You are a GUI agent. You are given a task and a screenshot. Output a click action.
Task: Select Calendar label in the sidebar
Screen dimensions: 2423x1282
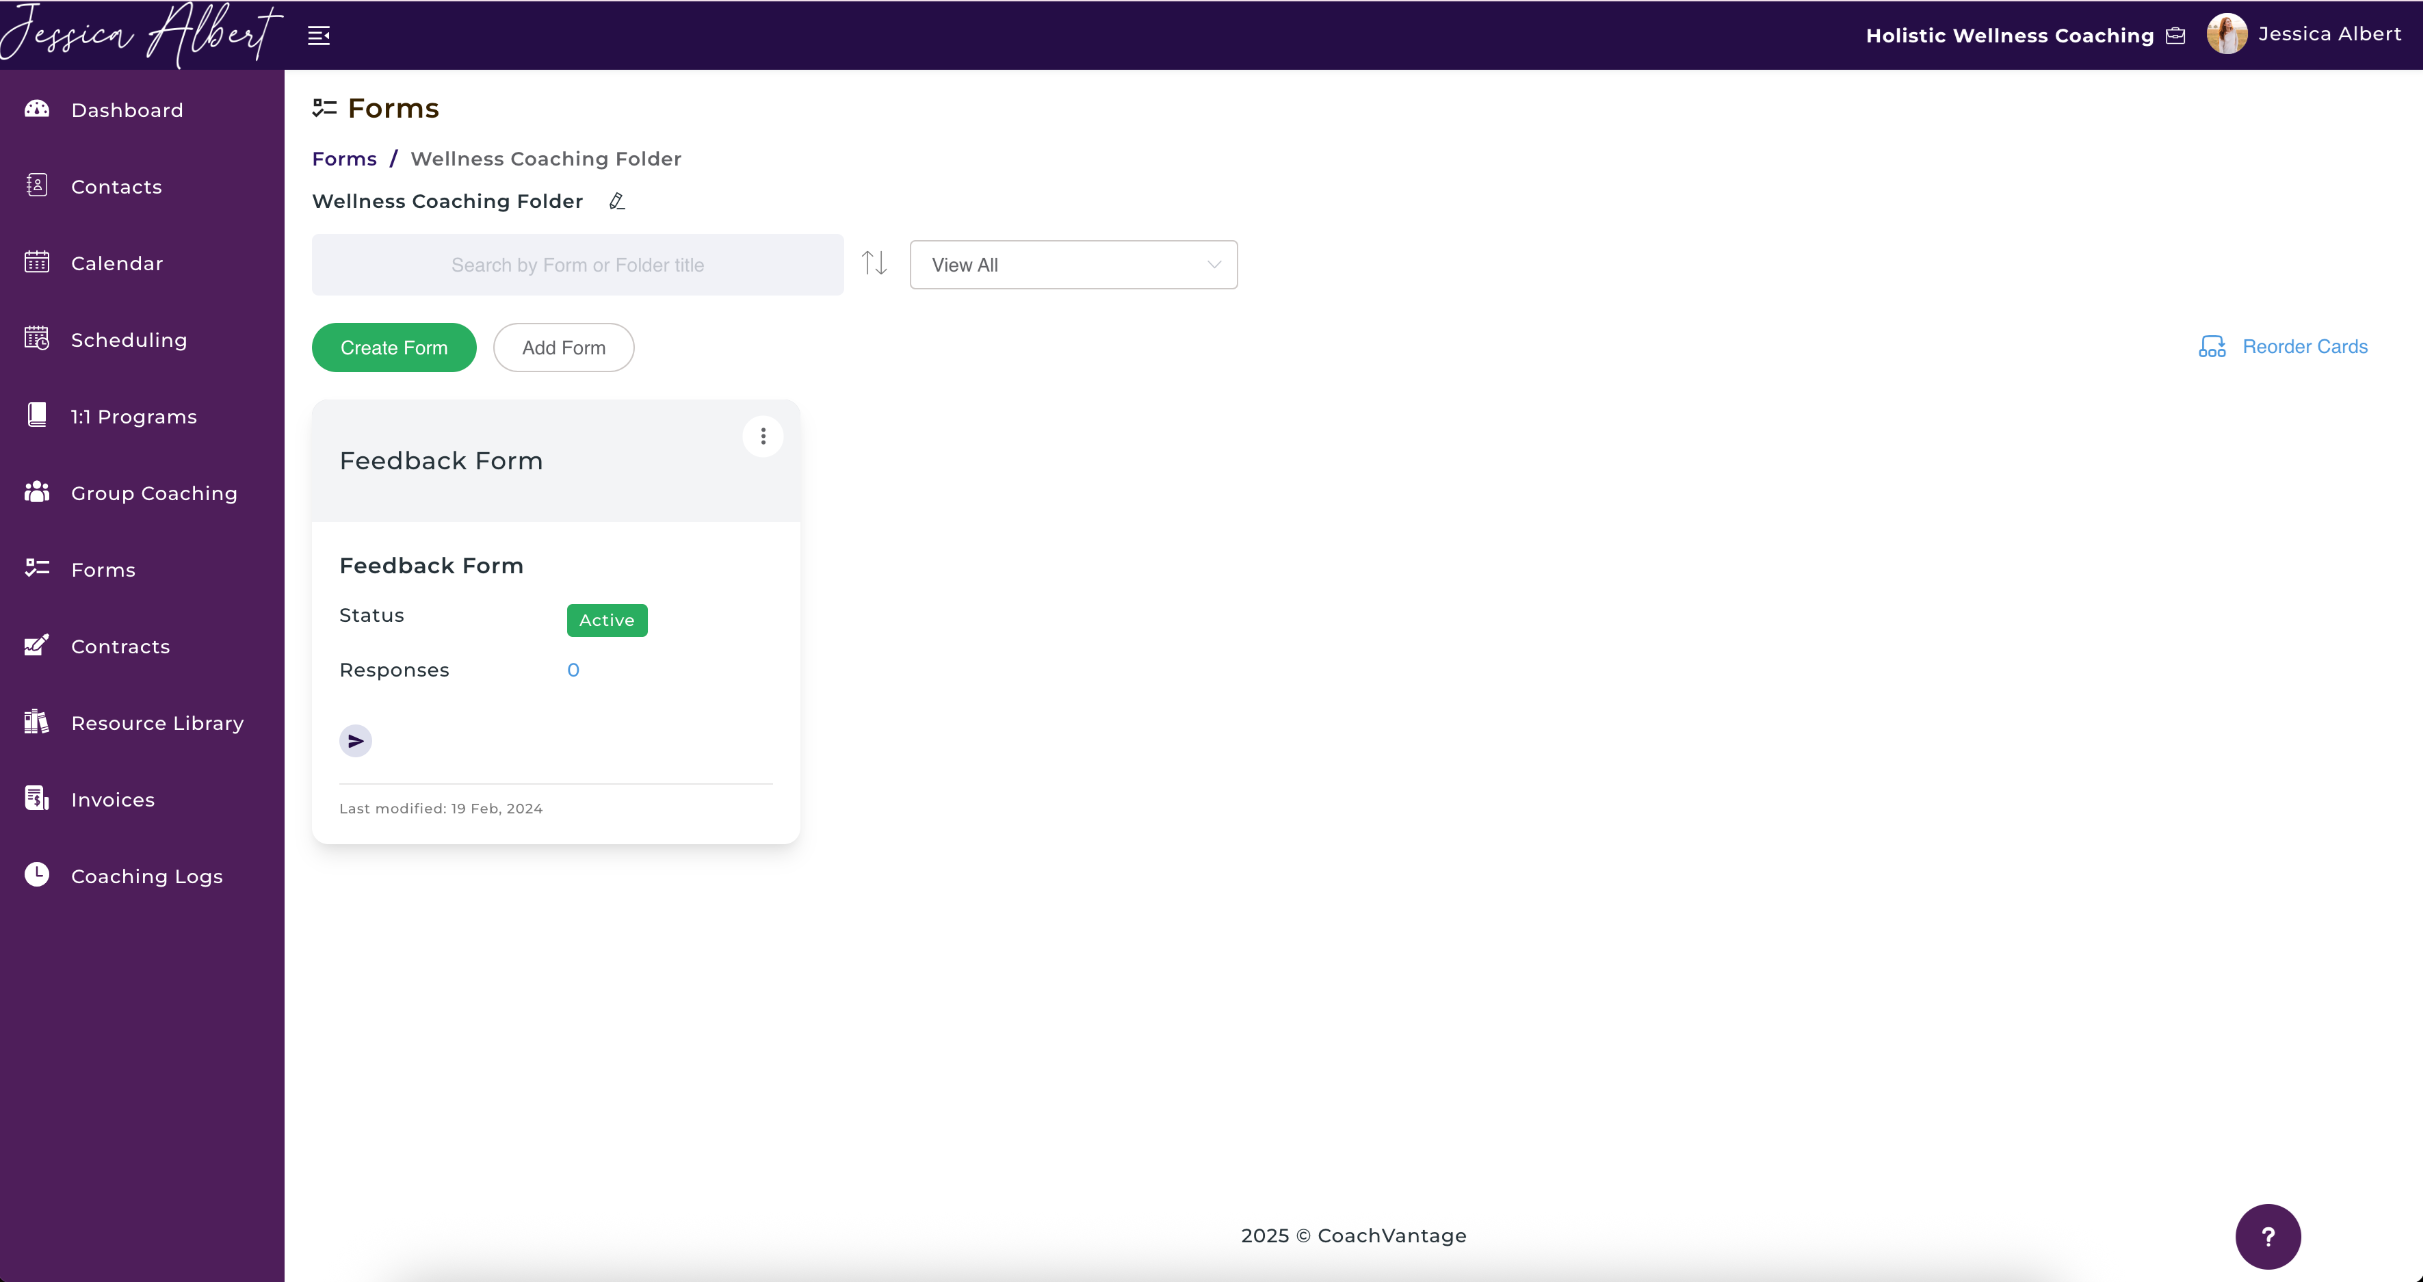point(117,263)
